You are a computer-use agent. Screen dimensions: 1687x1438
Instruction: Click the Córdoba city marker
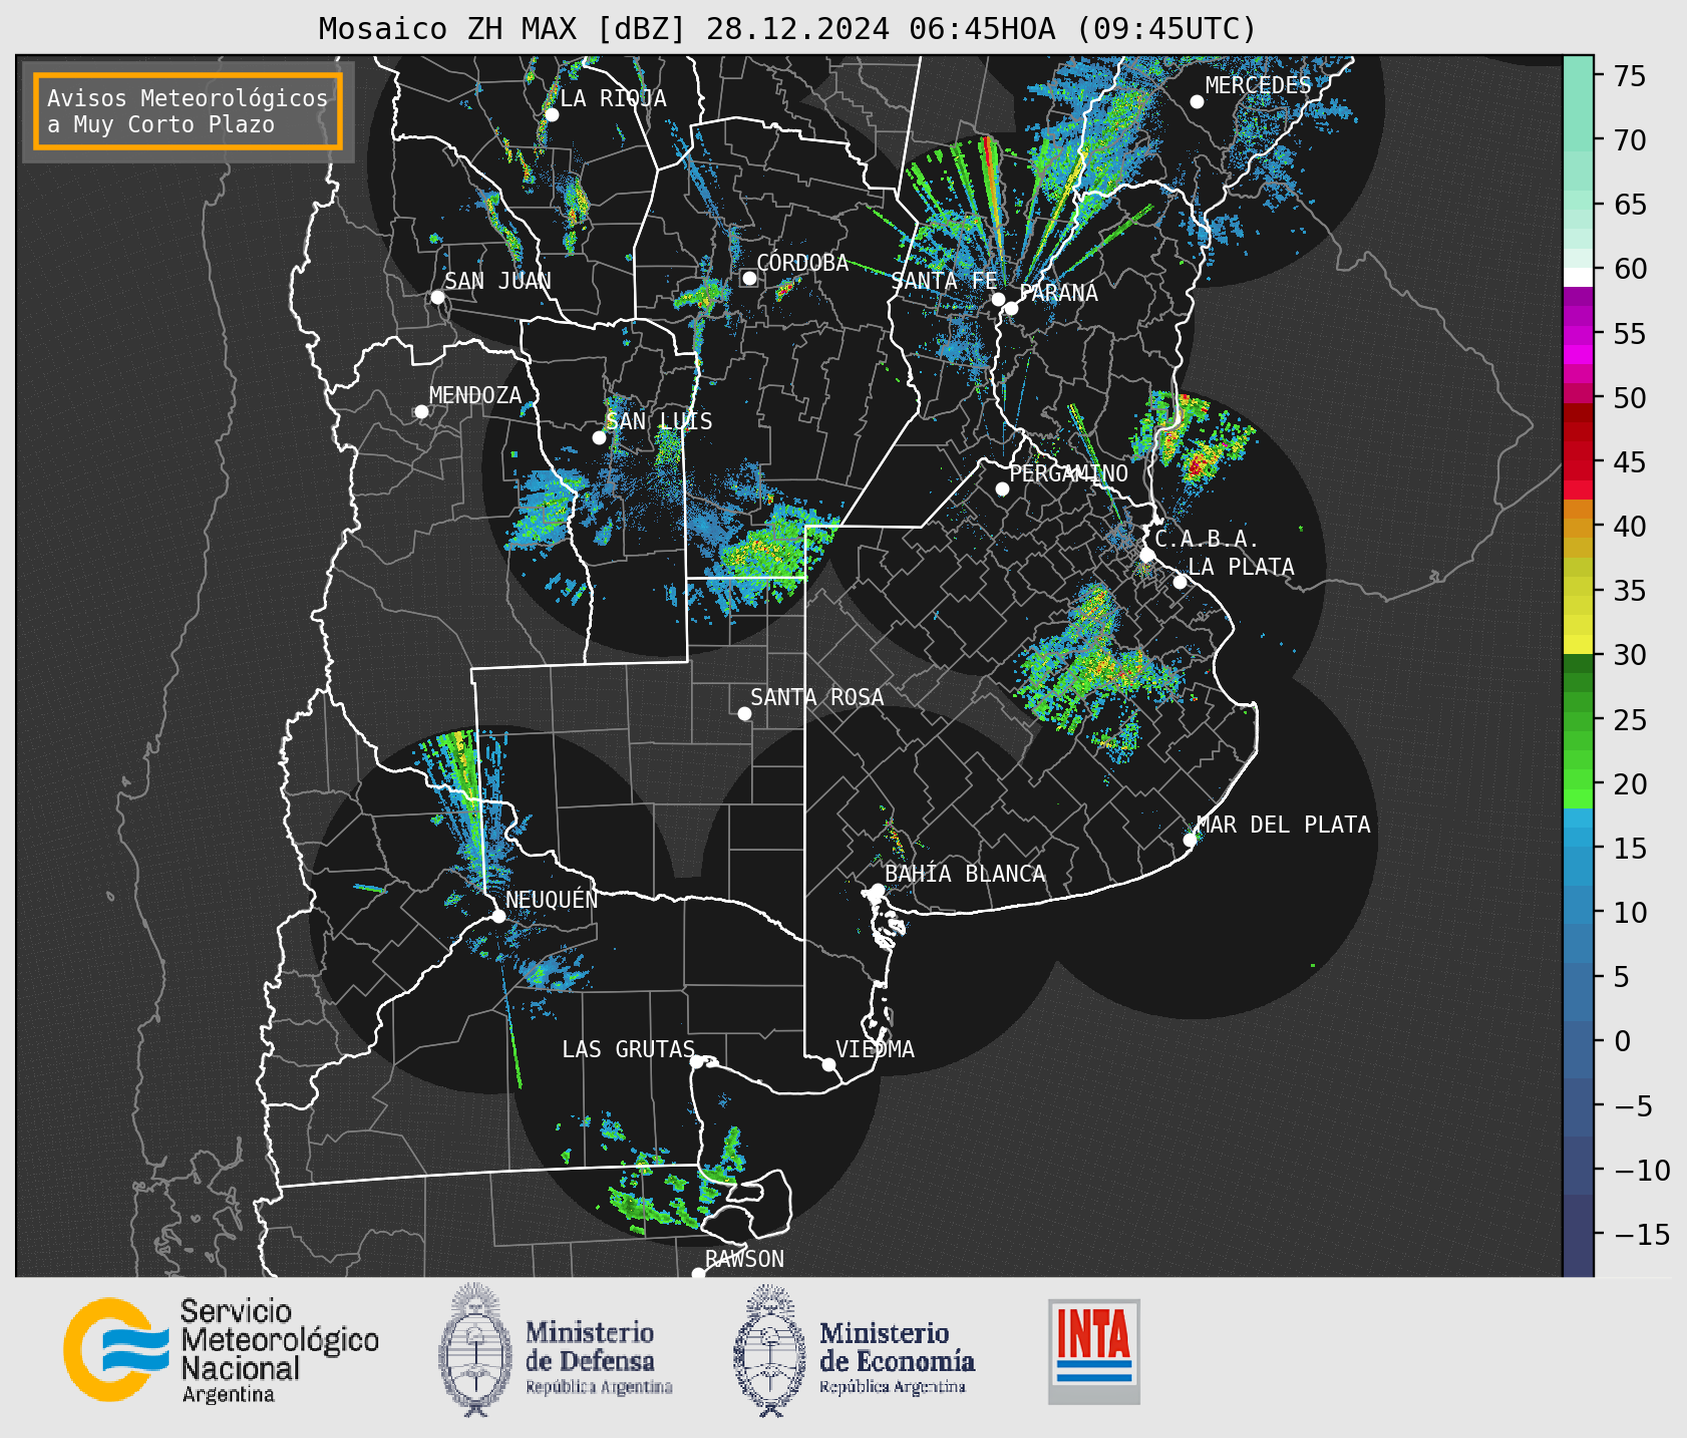(749, 278)
